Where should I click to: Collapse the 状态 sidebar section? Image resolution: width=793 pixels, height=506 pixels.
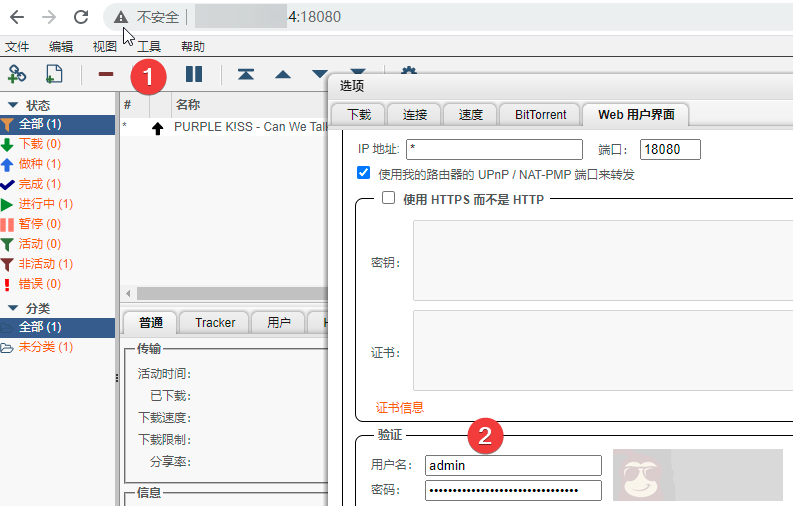[13, 105]
